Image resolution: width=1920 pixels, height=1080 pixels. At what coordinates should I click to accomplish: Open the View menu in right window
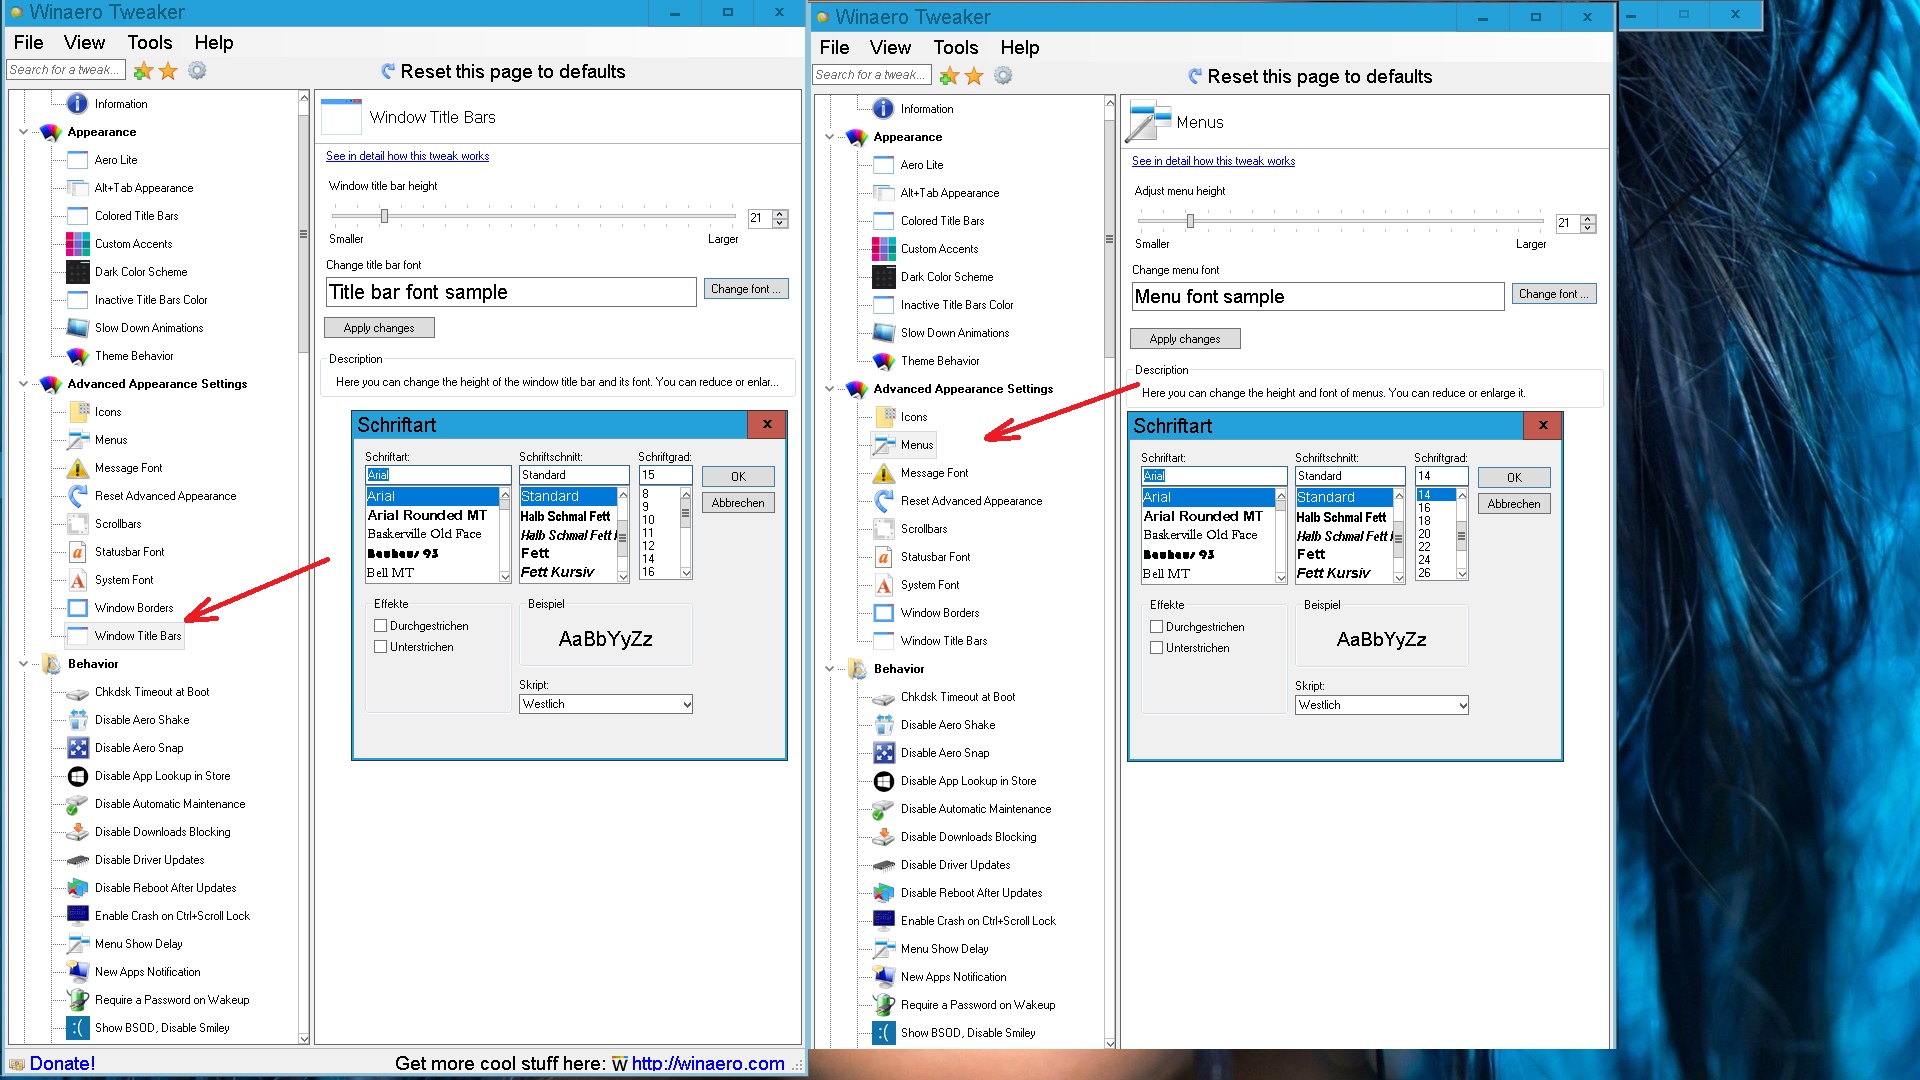pyautogui.click(x=889, y=47)
